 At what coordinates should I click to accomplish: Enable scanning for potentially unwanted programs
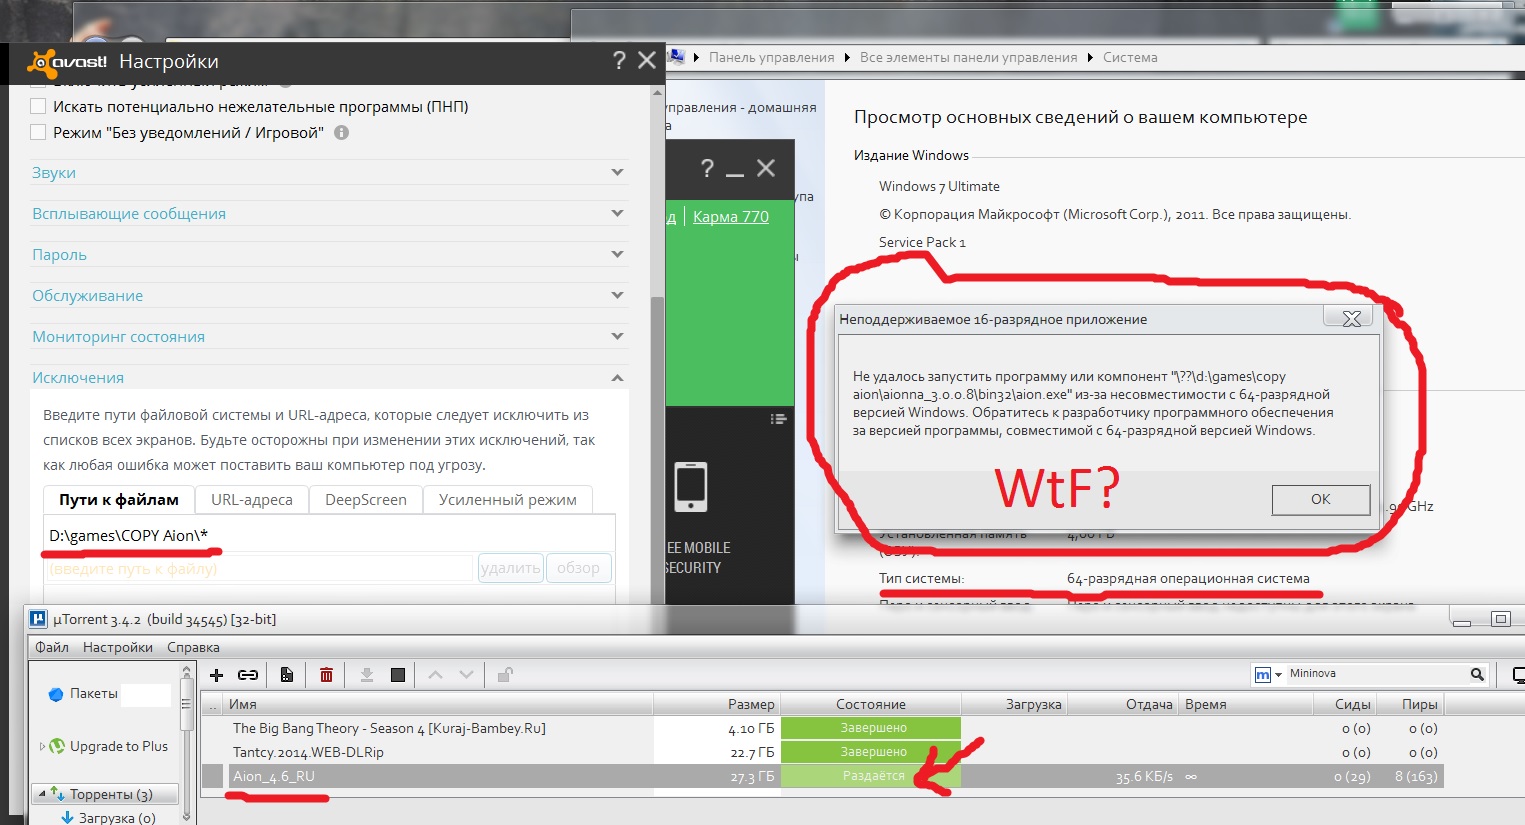point(38,106)
